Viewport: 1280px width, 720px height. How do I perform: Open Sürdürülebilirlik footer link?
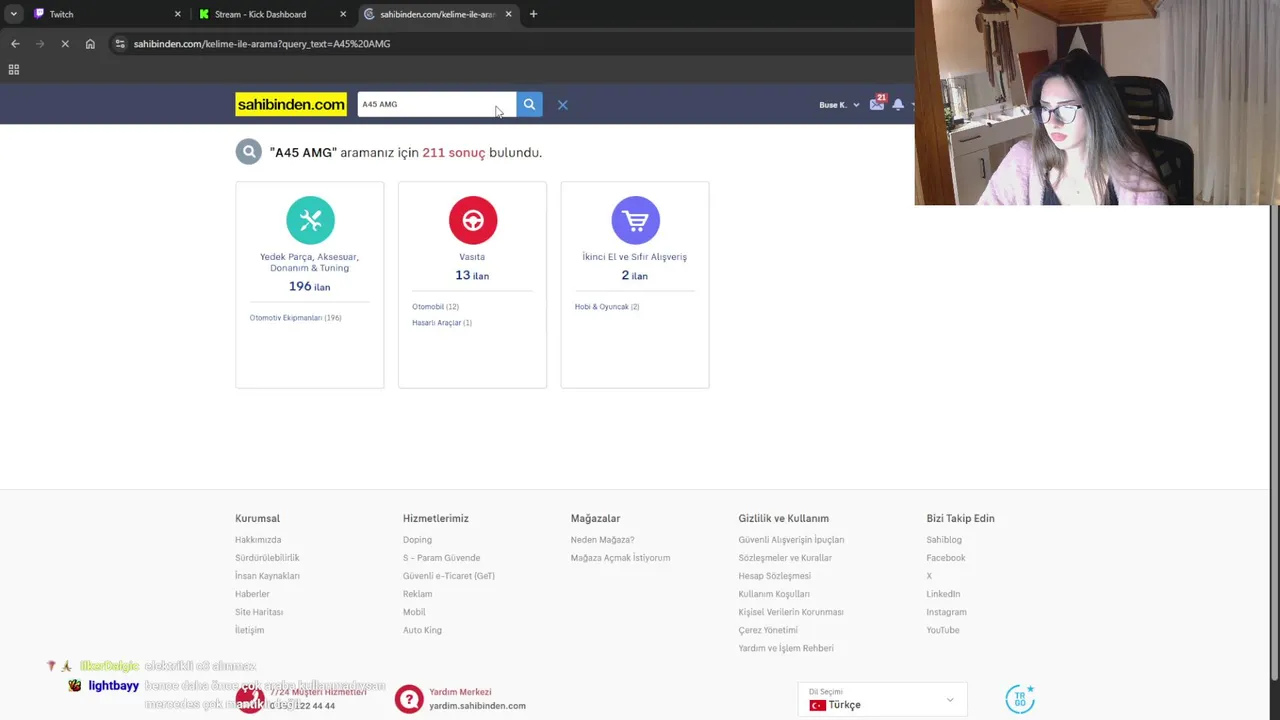[267, 558]
